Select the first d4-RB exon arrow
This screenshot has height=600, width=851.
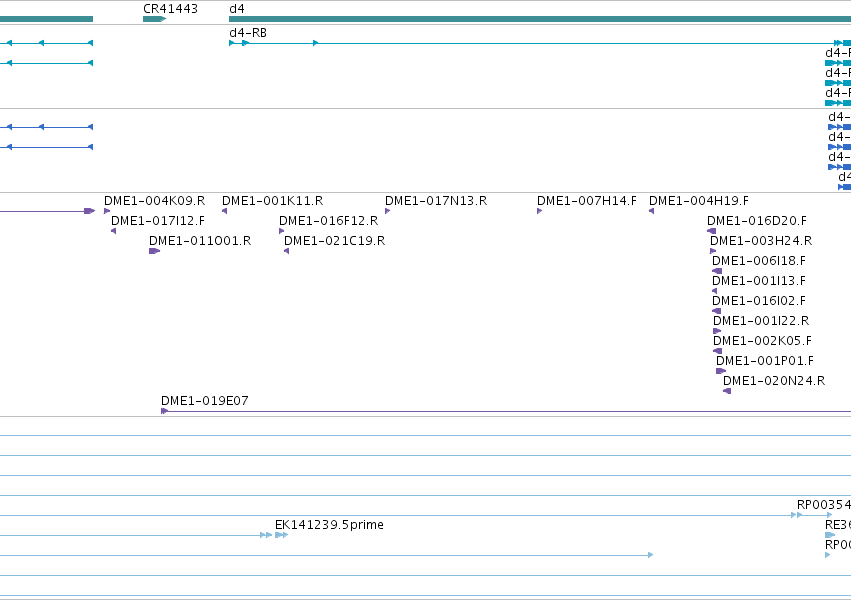232,43
